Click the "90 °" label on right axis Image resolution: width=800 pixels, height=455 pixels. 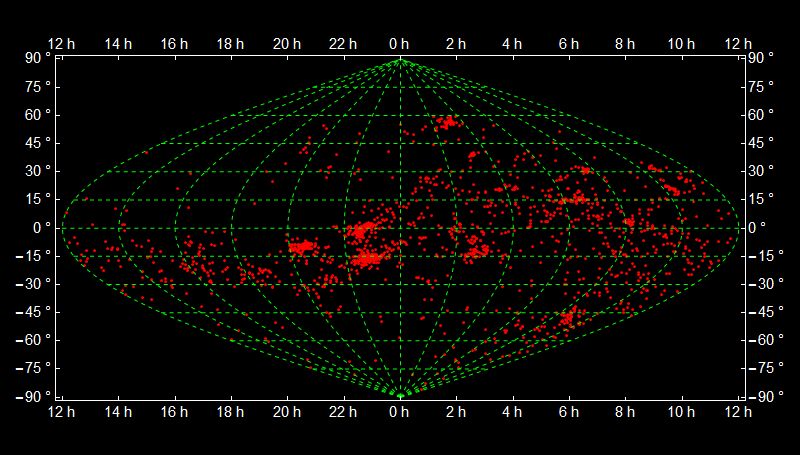point(761,58)
